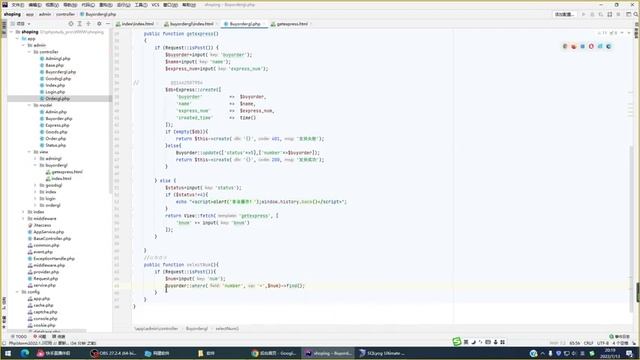Click the Run triangle icon in top toolbar
The image size is (640, 360).
(x=584, y=14)
